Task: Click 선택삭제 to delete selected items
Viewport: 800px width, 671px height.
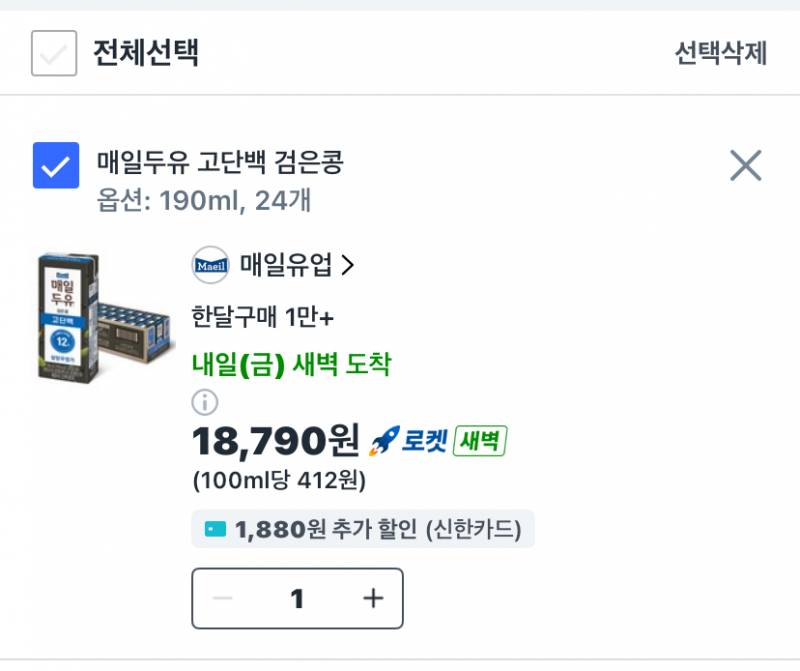Action: [x=723, y=55]
